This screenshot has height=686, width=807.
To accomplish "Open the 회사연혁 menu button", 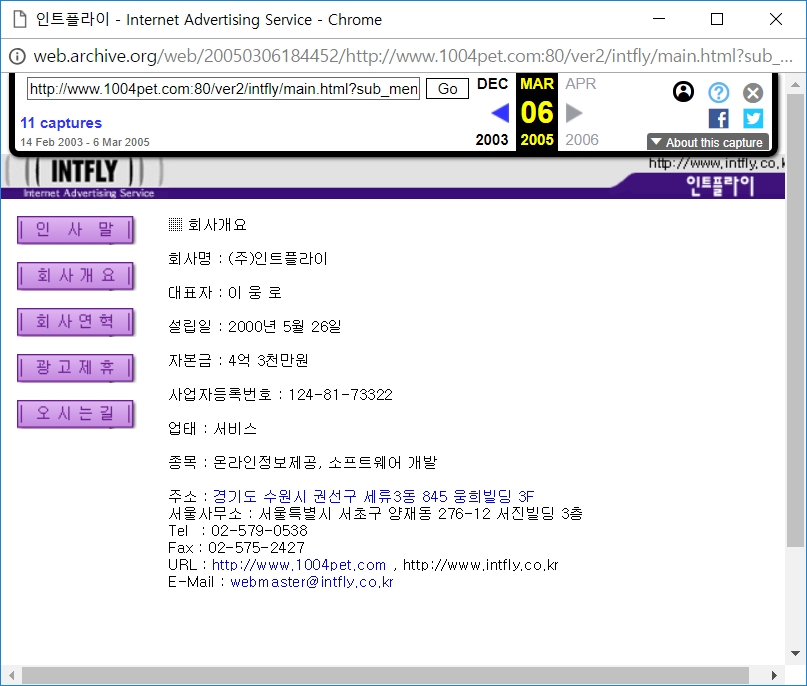I will point(75,322).
